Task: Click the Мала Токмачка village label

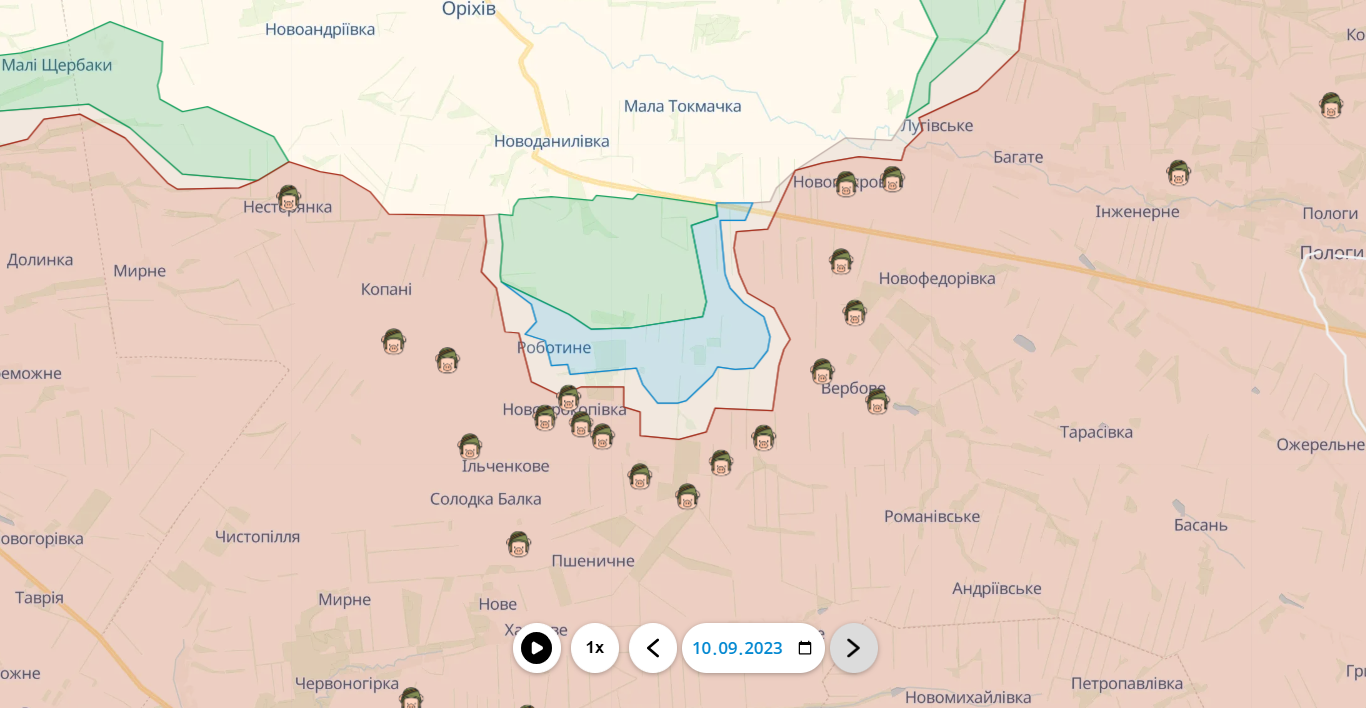Action: [x=682, y=106]
